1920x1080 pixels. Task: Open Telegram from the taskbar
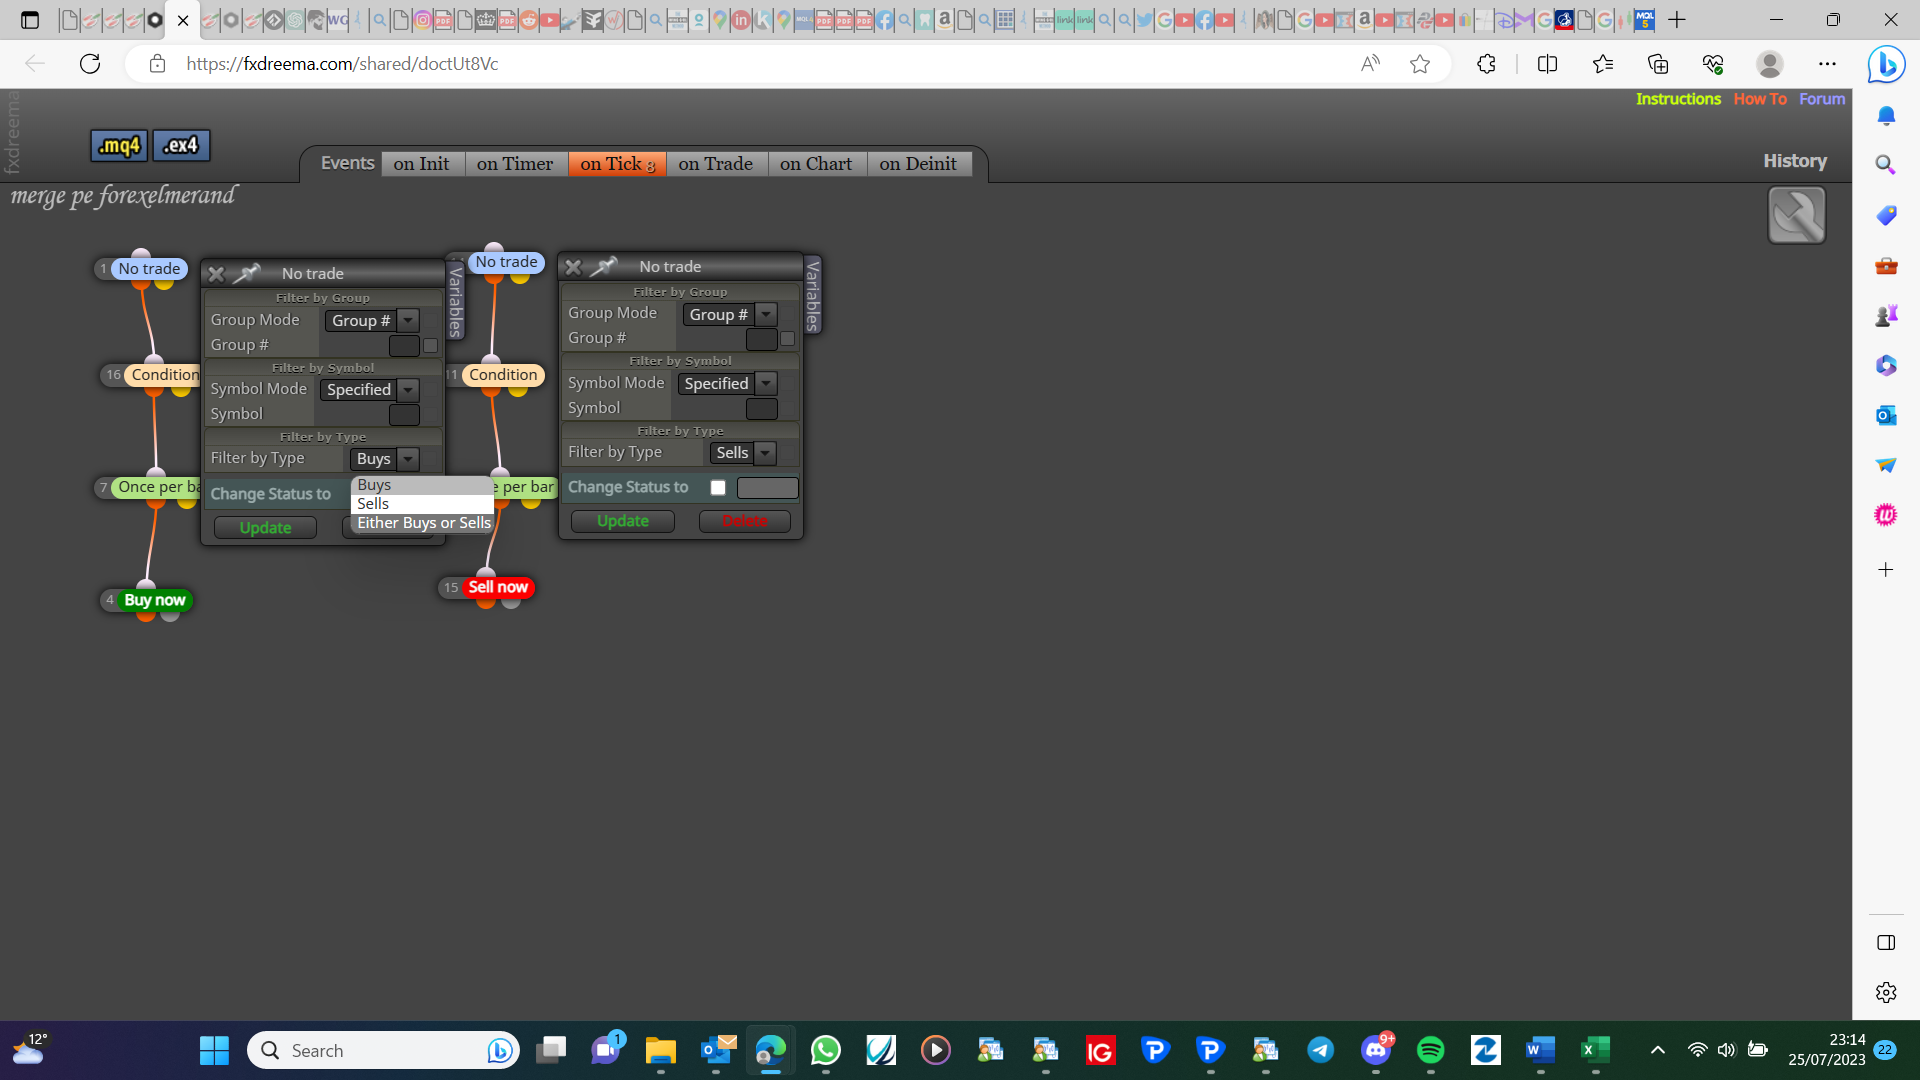pos(1321,1050)
